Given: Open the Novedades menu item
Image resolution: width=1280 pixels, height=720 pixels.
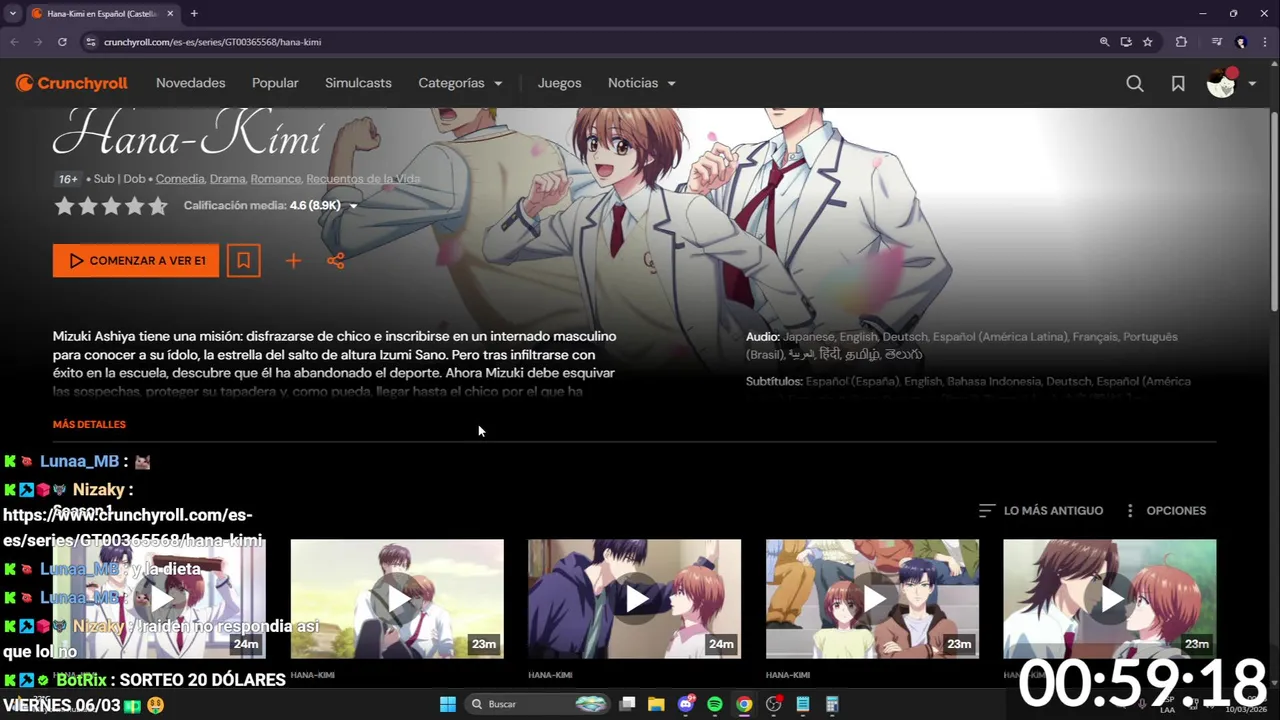Looking at the screenshot, I should click(x=190, y=83).
